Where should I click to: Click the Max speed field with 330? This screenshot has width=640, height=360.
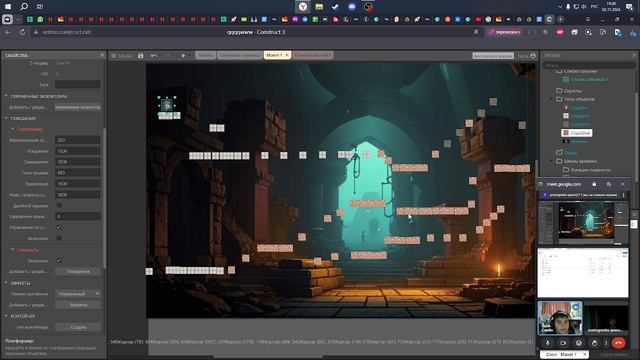point(78,140)
